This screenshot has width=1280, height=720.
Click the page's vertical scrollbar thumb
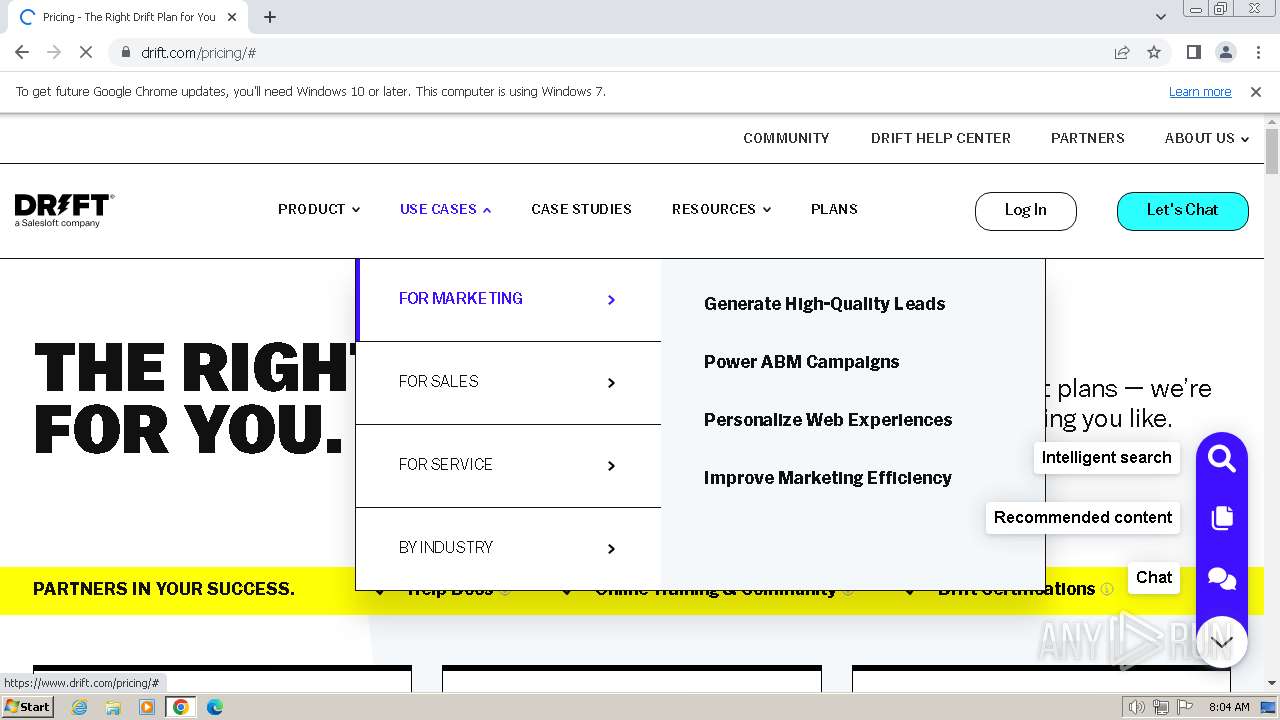point(1272,152)
